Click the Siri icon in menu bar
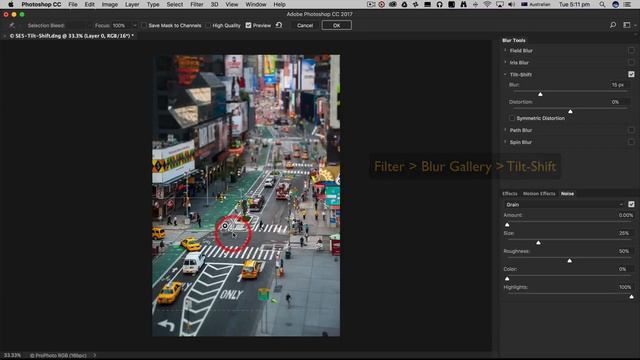This screenshot has width=640, height=360. pyautogui.click(x=616, y=4)
